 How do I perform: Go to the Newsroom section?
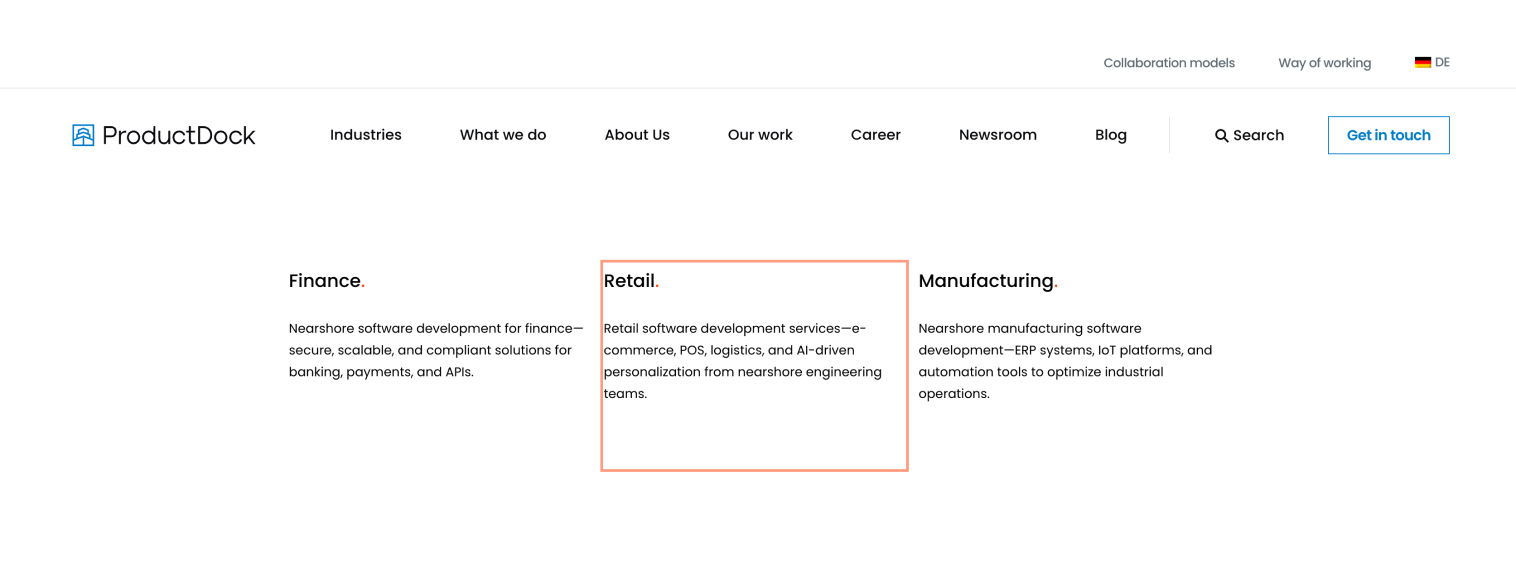click(x=997, y=135)
